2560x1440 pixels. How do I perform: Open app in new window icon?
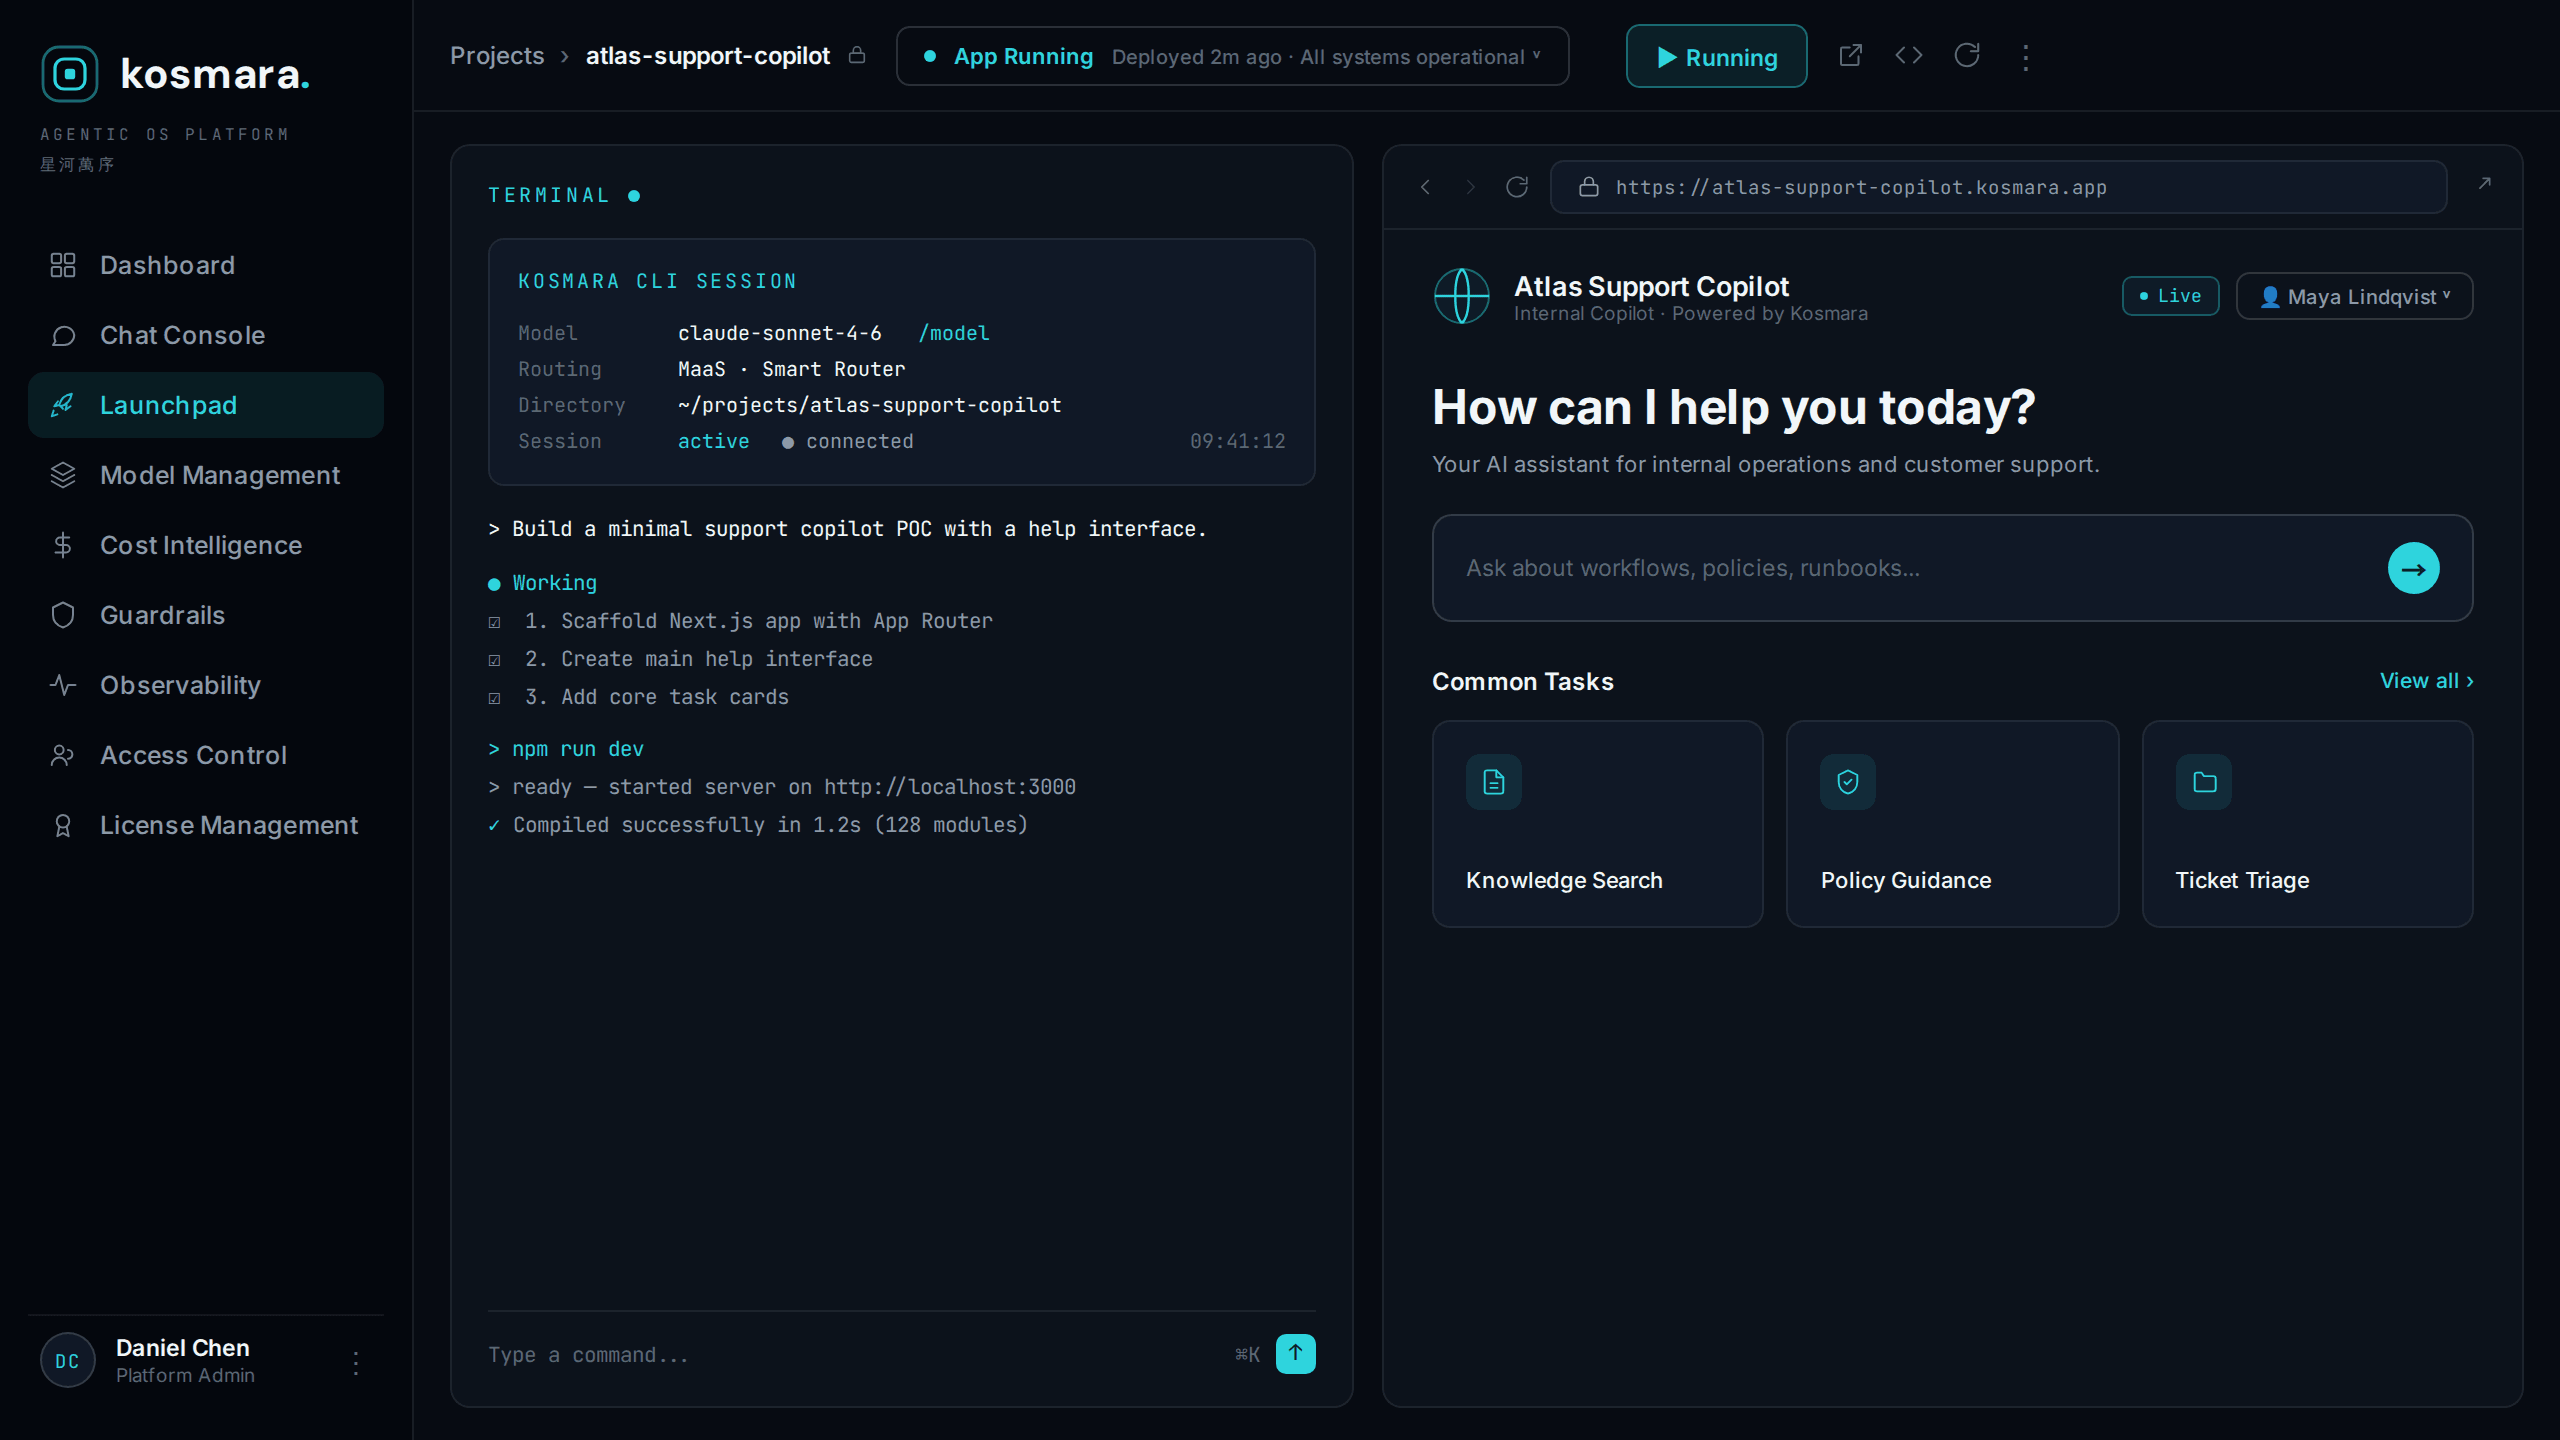1851,55
